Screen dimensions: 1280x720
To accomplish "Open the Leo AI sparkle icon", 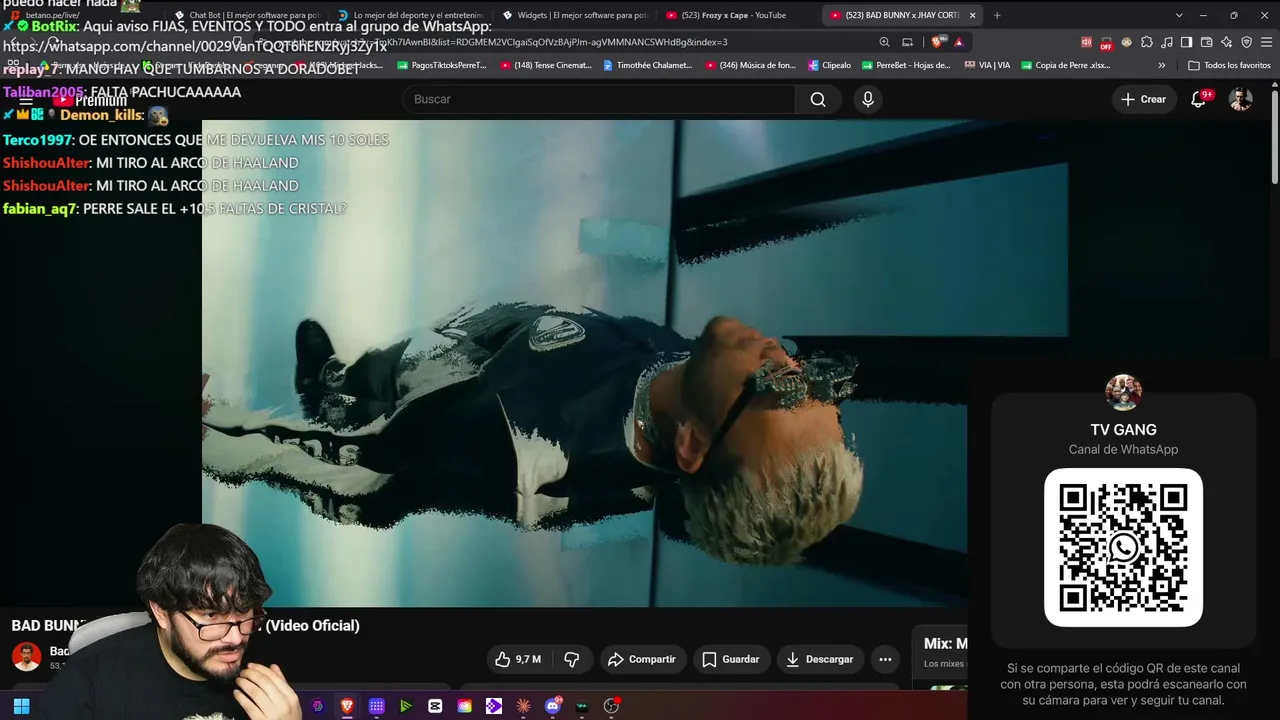I will (1226, 42).
